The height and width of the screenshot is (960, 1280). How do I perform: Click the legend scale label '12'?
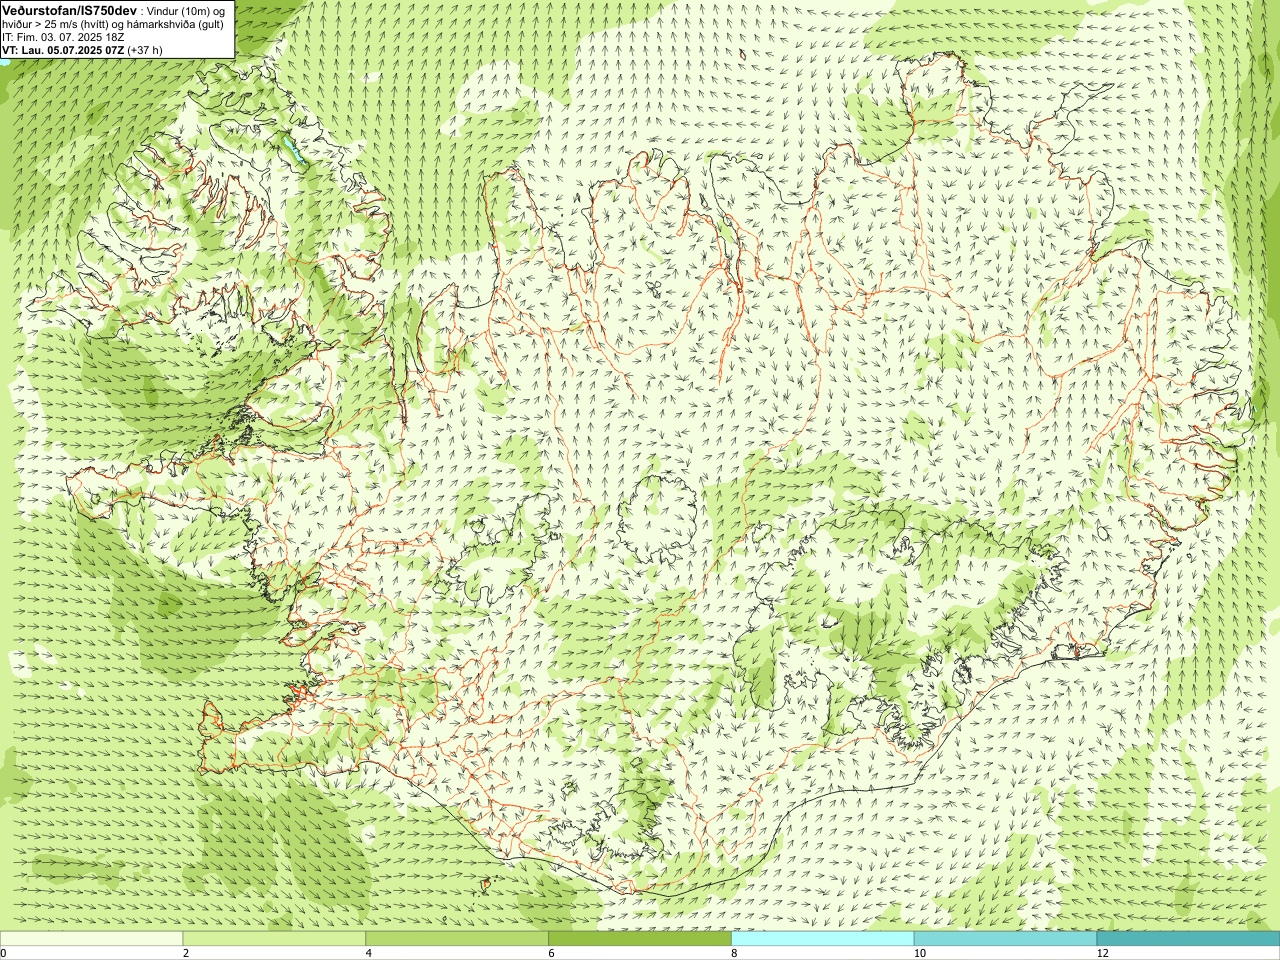pos(1102,953)
